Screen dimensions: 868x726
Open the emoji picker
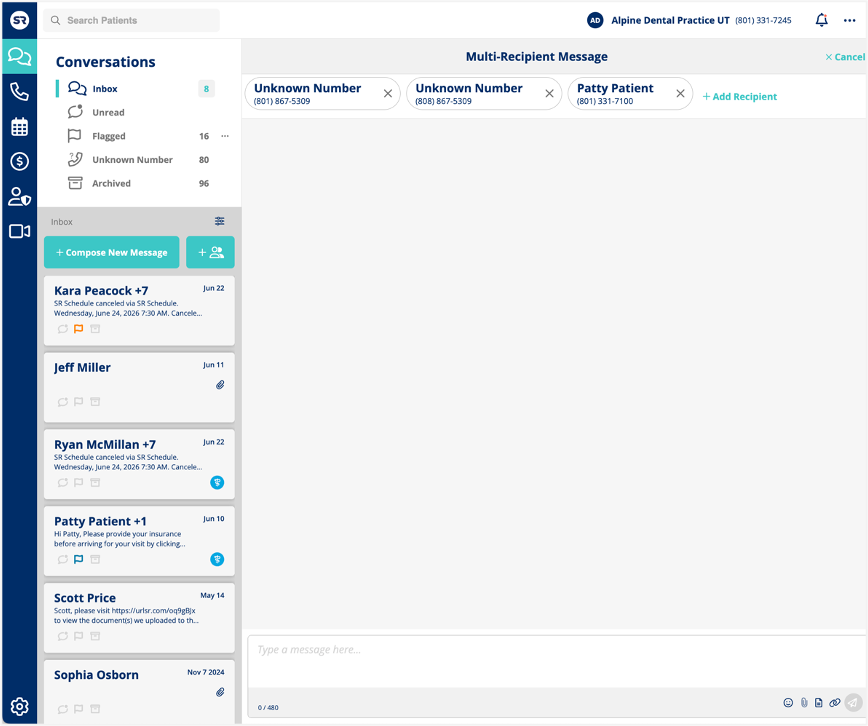click(788, 703)
